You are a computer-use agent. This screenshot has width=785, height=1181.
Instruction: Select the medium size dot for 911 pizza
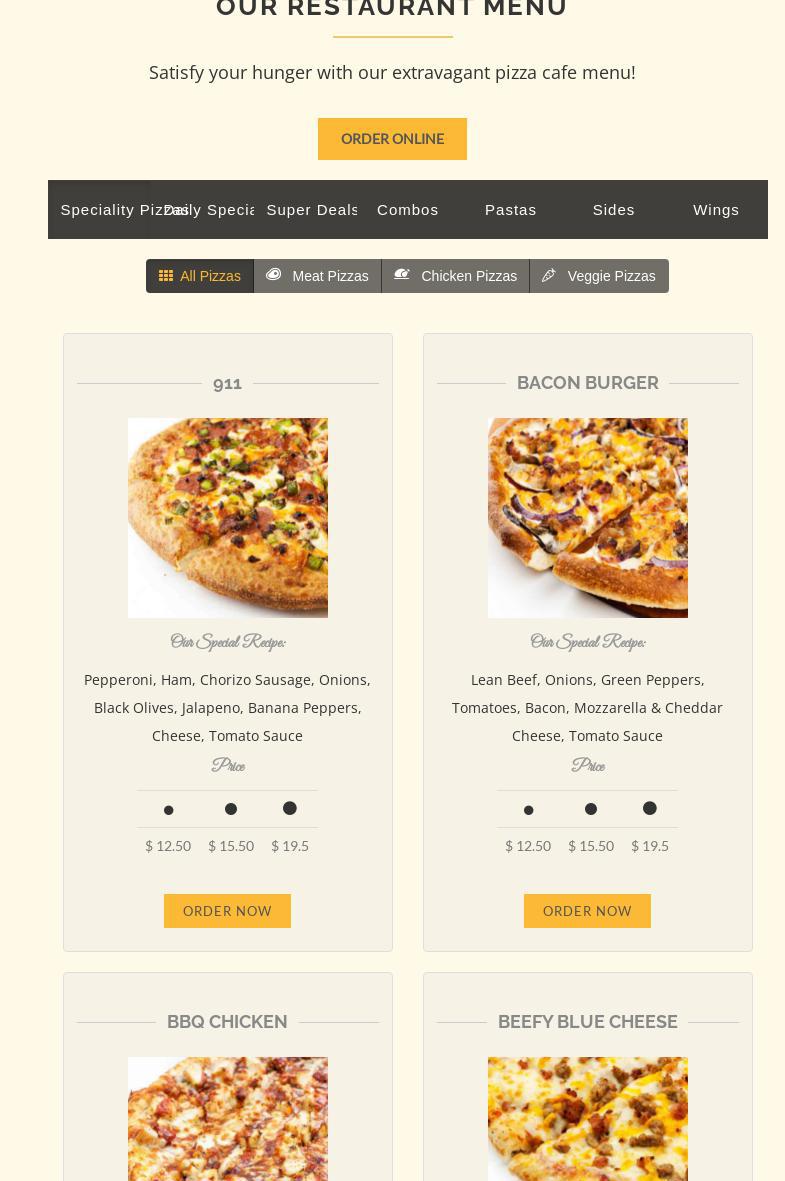231,809
